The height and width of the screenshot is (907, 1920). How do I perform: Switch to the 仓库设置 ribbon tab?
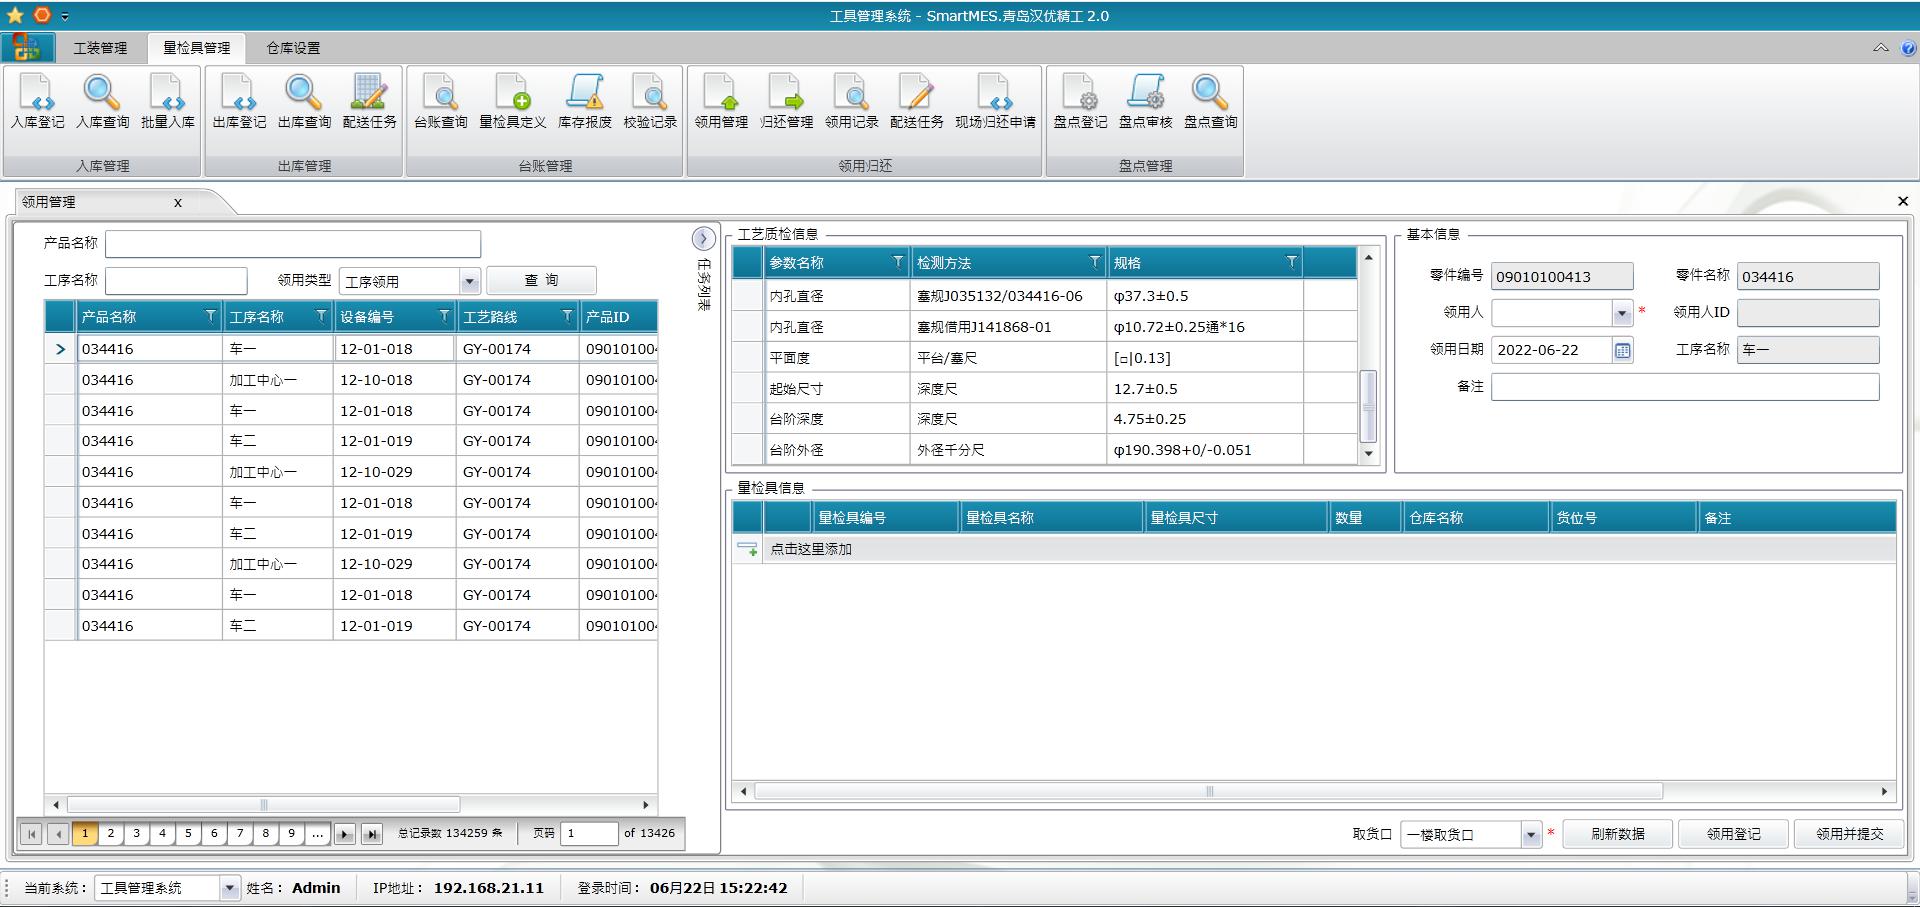tap(293, 48)
